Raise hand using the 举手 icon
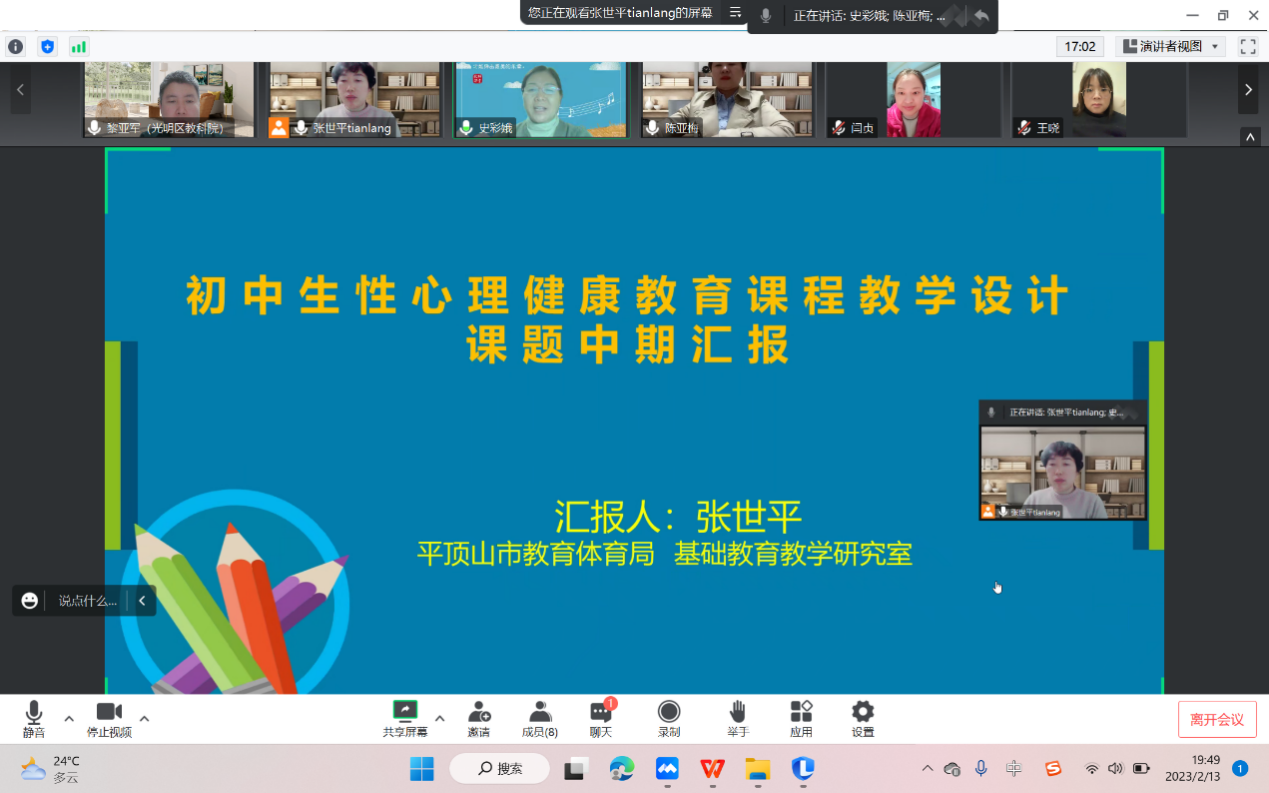 pyautogui.click(x=737, y=718)
